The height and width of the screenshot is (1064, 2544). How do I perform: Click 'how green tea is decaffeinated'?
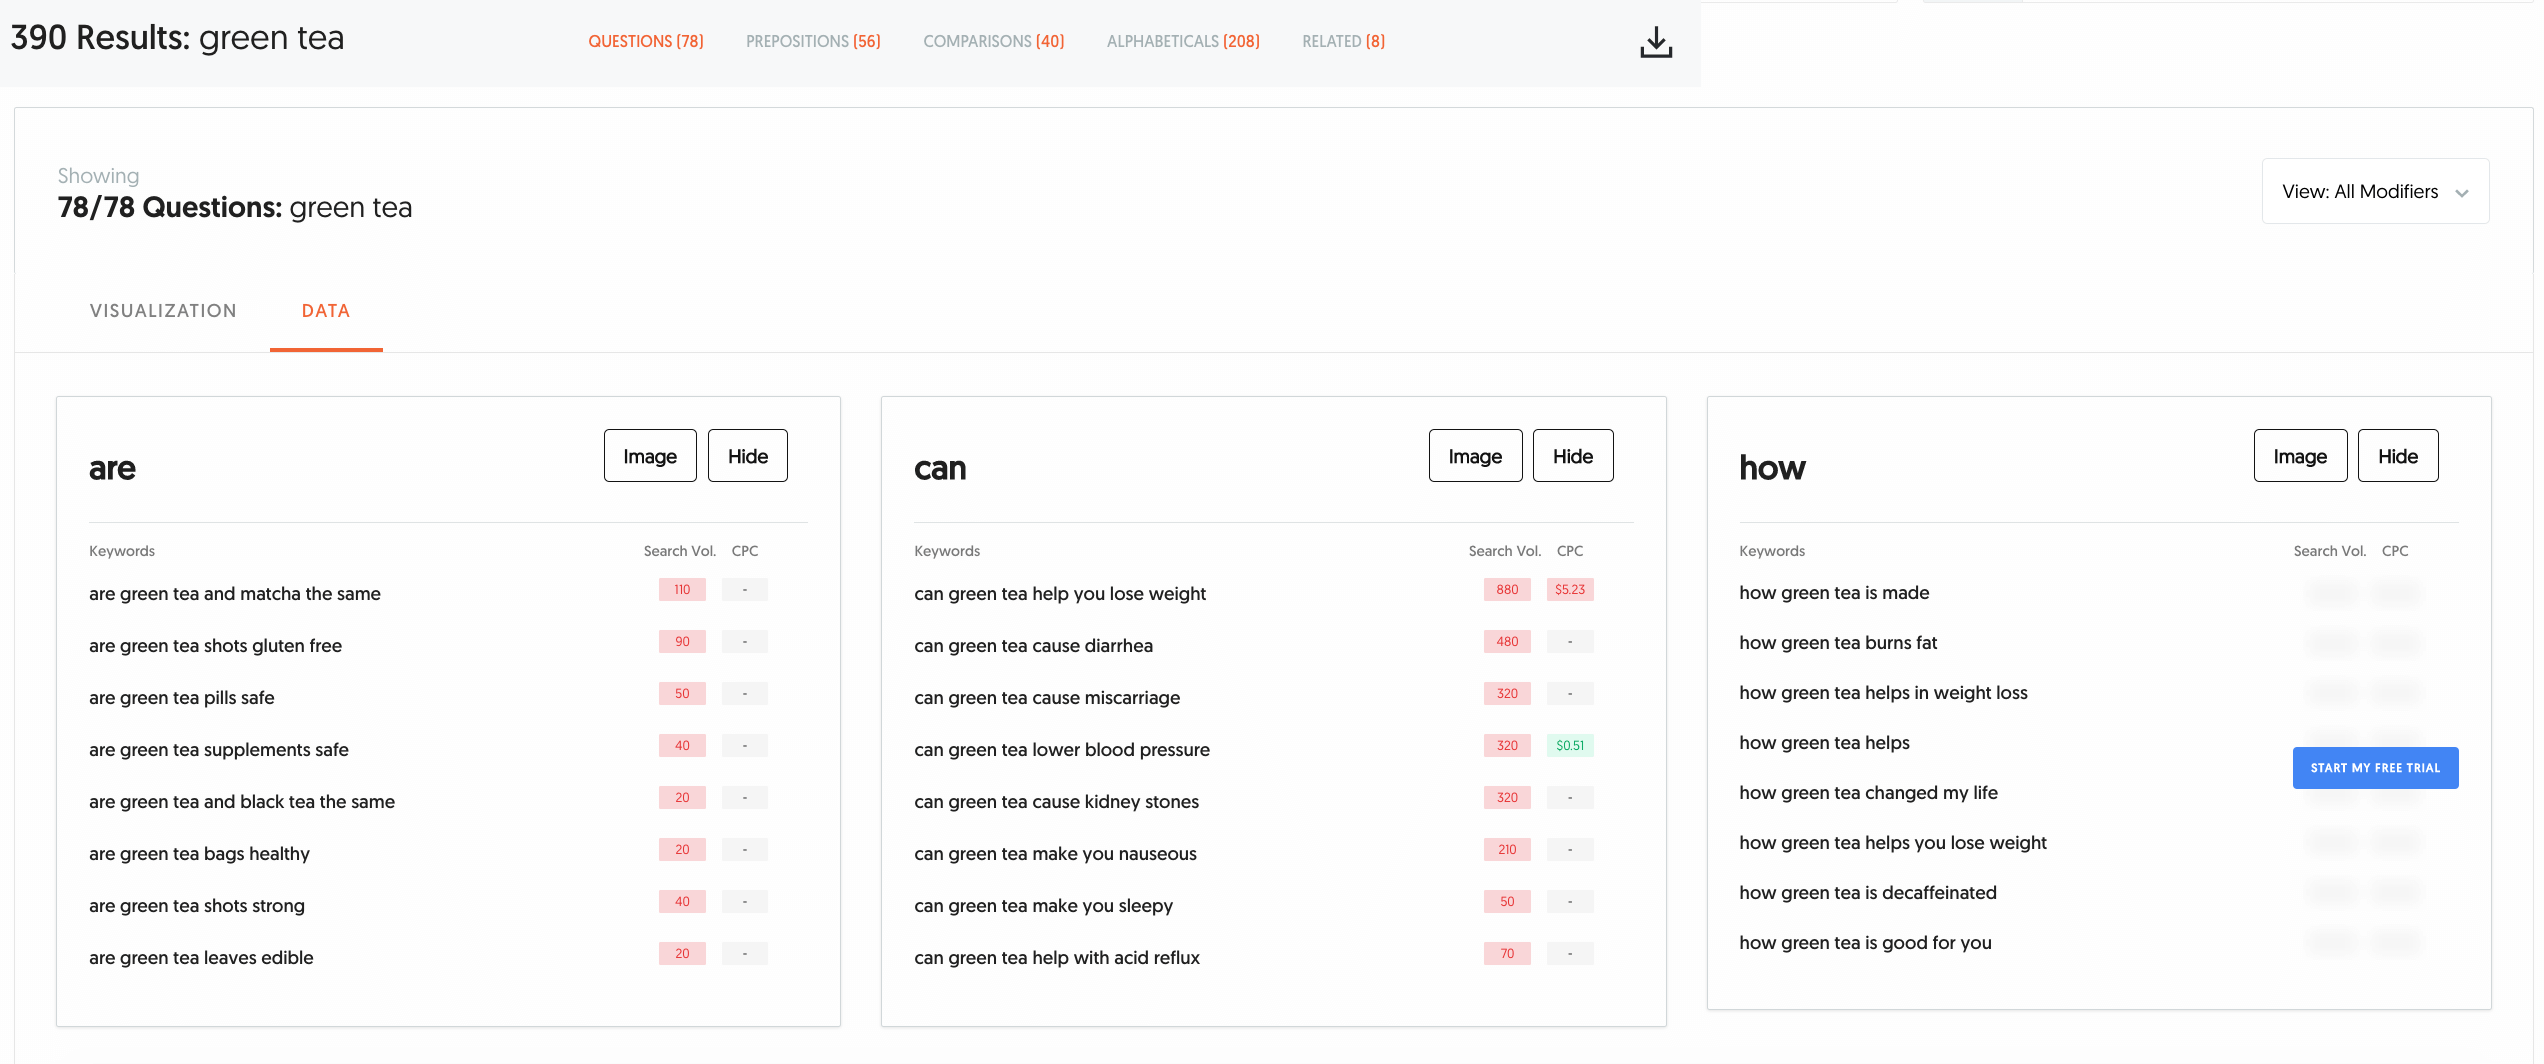coord(1868,893)
